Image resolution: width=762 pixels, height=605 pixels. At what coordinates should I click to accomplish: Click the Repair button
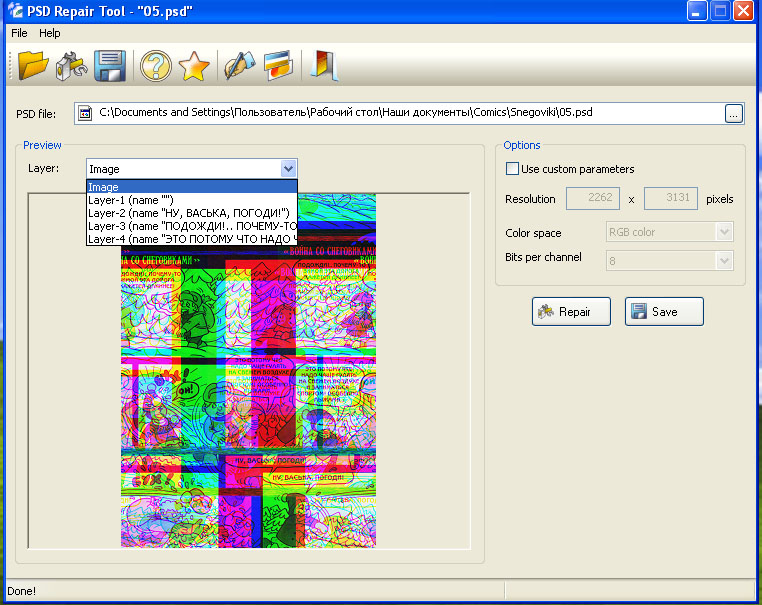(571, 311)
